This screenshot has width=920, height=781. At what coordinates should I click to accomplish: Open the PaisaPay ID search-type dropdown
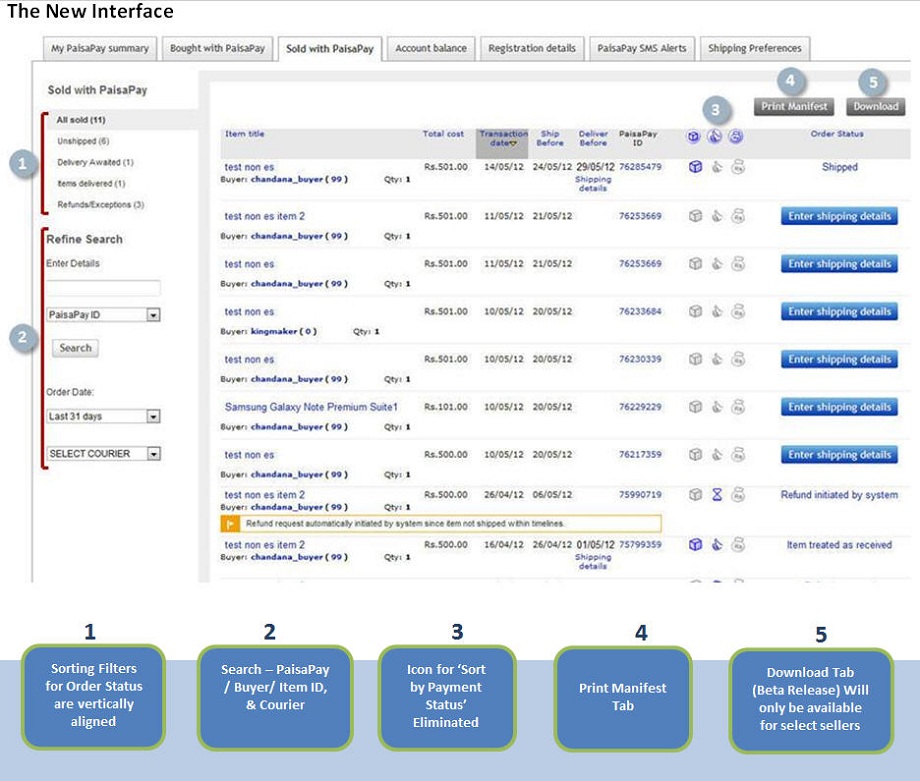tap(103, 315)
